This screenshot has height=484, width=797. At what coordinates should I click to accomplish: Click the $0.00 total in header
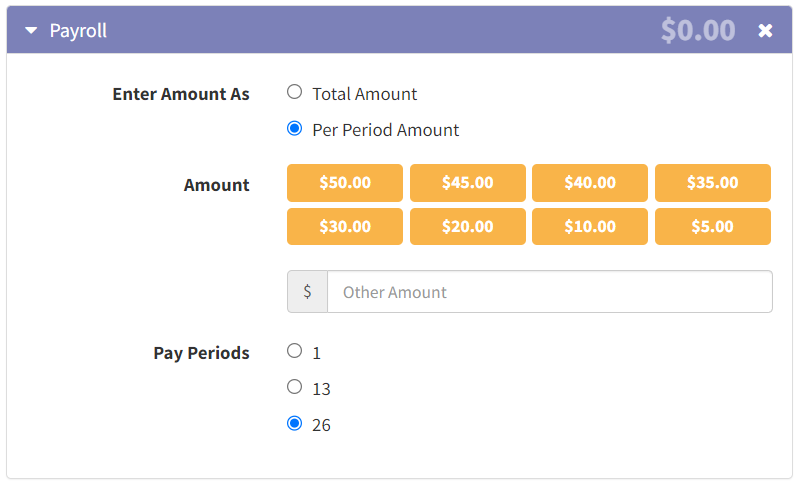point(697,31)
